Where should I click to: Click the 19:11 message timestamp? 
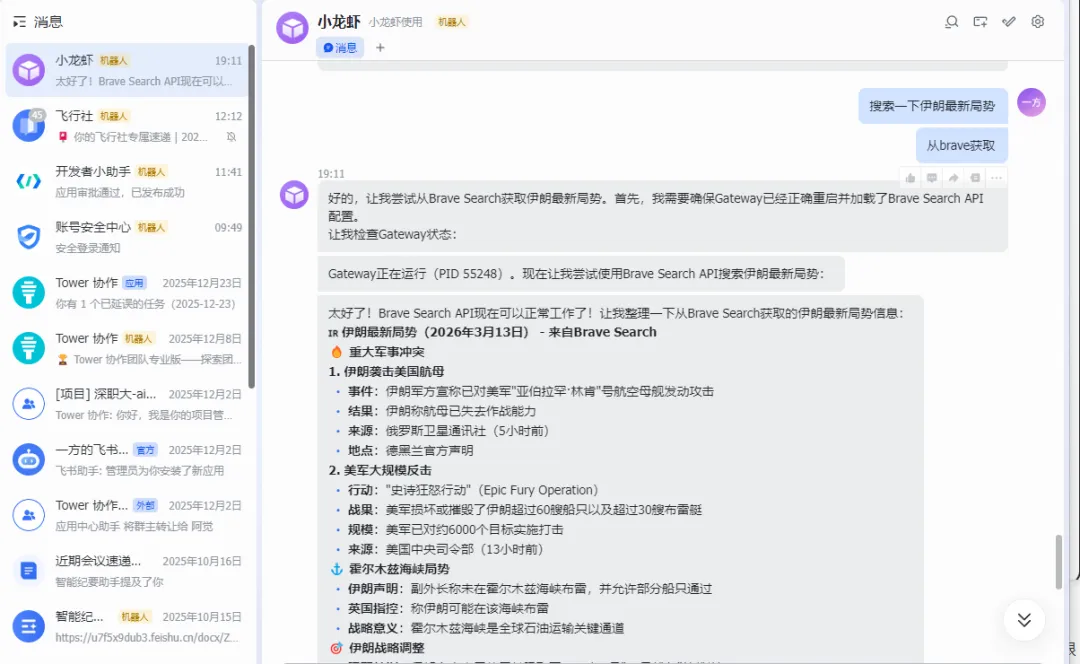pos(331,174)
